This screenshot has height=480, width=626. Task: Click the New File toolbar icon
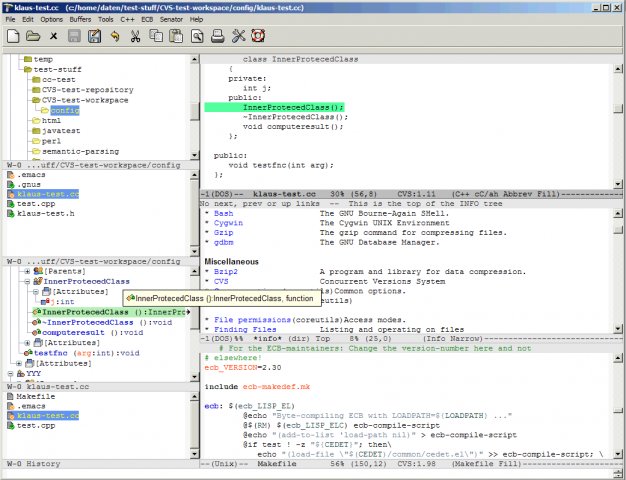tap(13, 37)
